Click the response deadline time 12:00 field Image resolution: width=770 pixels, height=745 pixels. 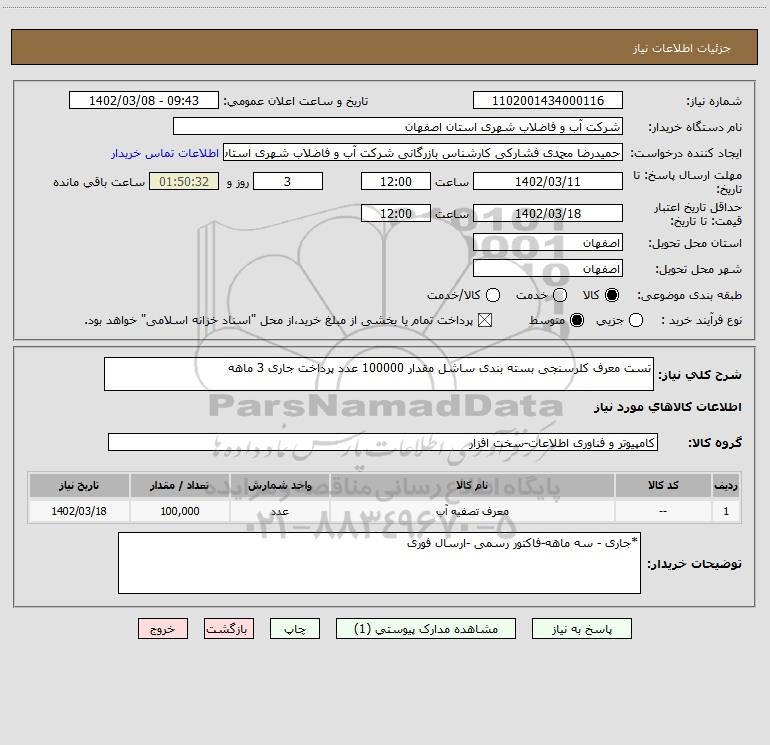(x=396, y=181)
